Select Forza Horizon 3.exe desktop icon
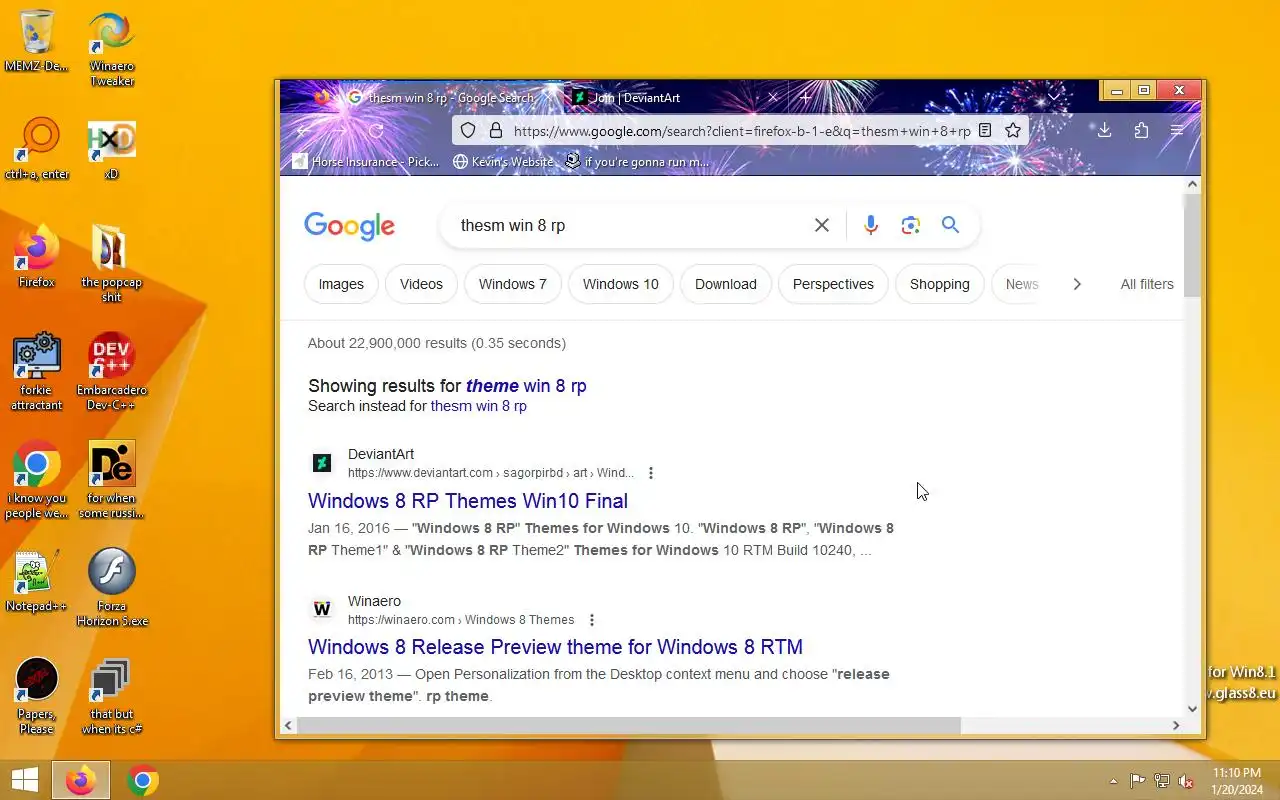This screenshot has width=1280, height=800. 112,588
